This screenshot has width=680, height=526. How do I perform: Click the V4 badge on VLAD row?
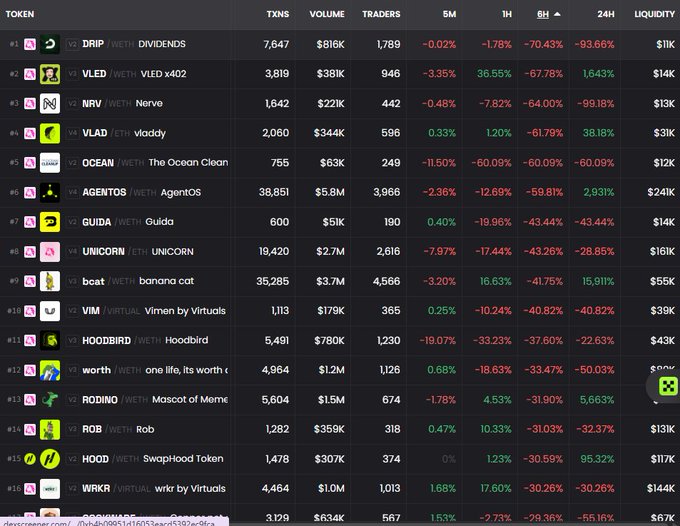coord(72,133)
